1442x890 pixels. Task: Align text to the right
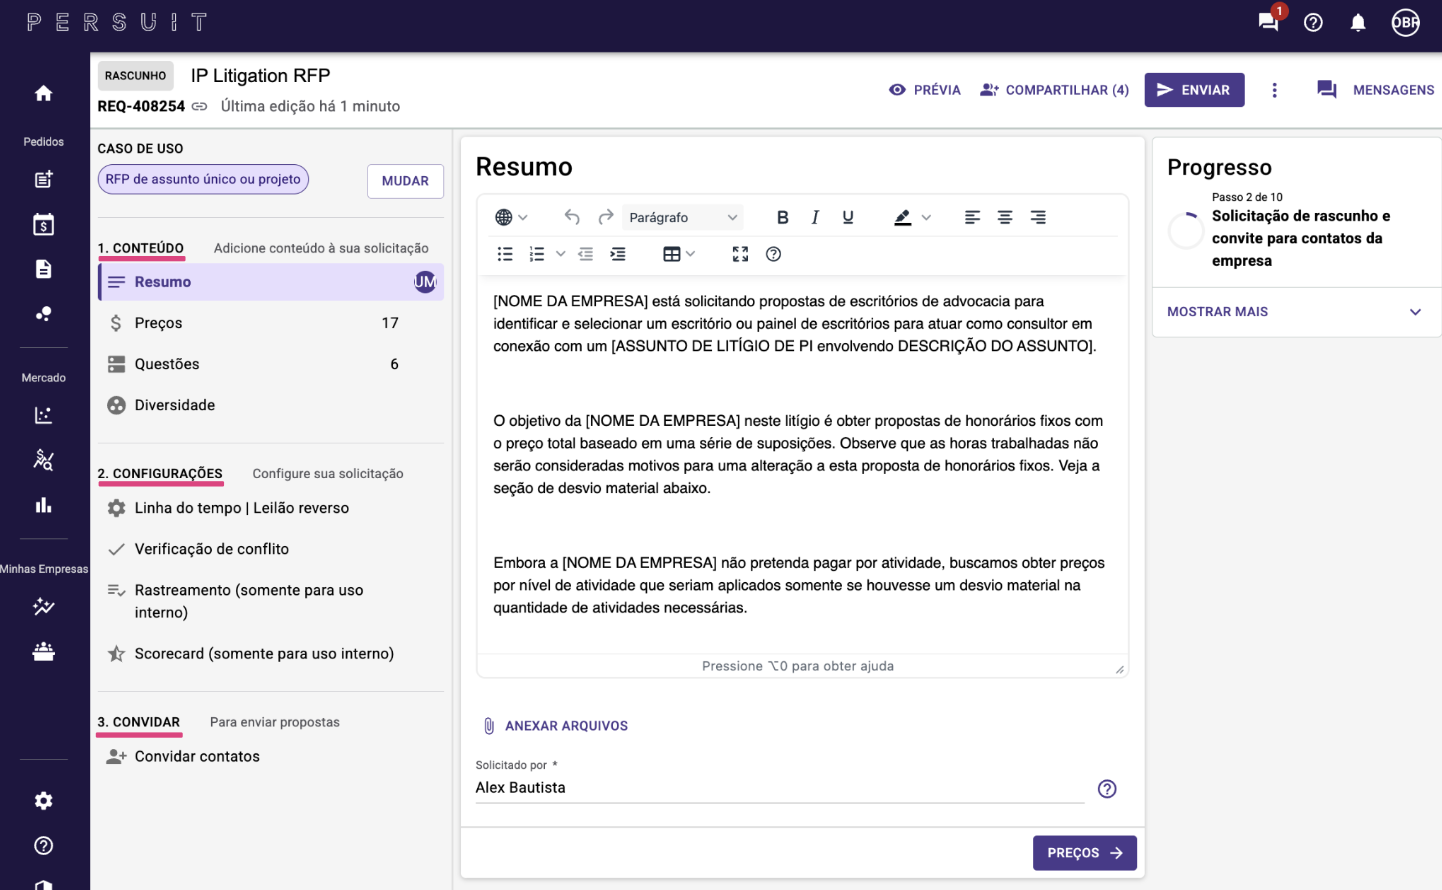pos(1038,217)
